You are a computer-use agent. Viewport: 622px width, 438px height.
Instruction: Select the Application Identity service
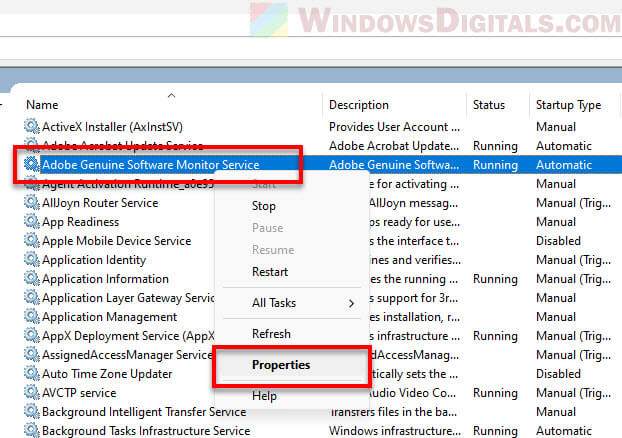coord(94,260)
